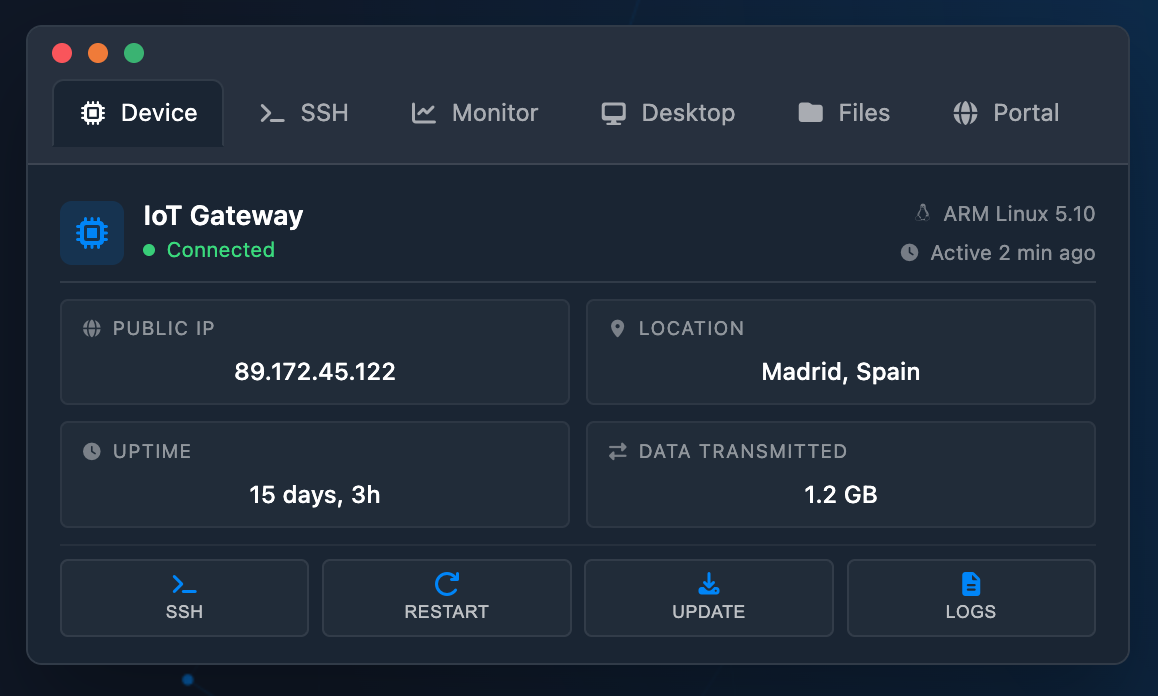This screenshot has width=1158, height=696.
Task: Click the green macOS maximize window button
Action: click(x=134, y=53)
